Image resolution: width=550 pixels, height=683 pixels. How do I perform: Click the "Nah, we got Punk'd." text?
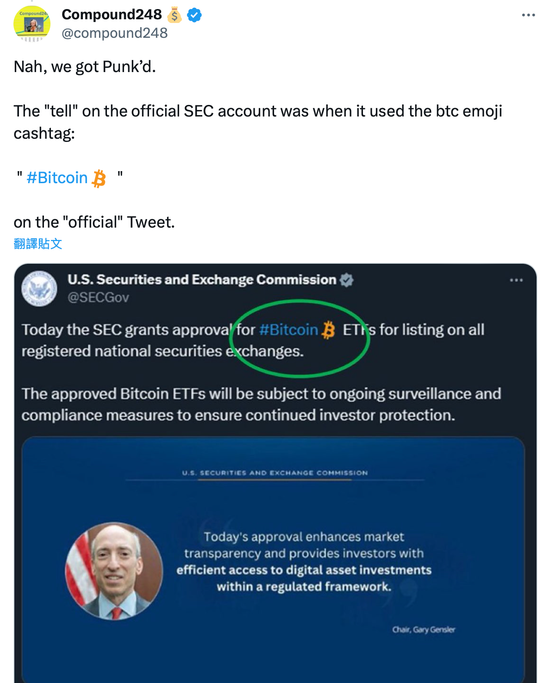pyautogui.click(x=84, y=67)
